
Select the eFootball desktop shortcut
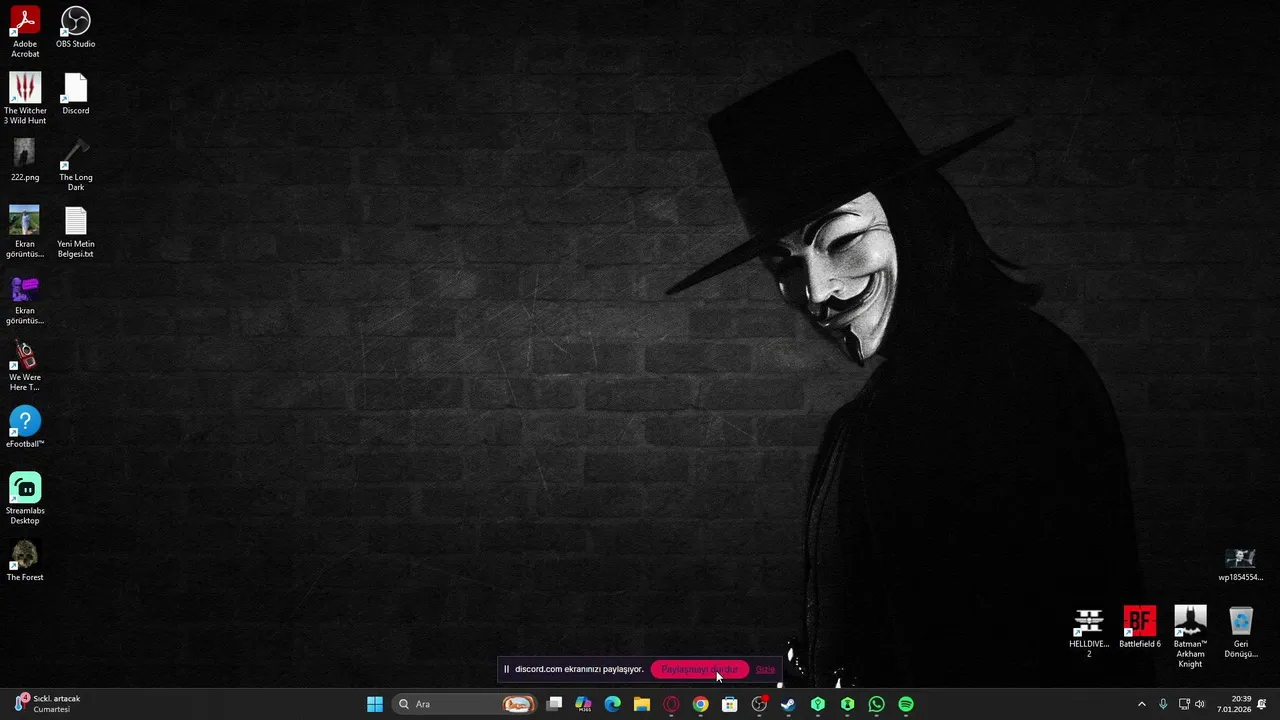tap(25, 427)
